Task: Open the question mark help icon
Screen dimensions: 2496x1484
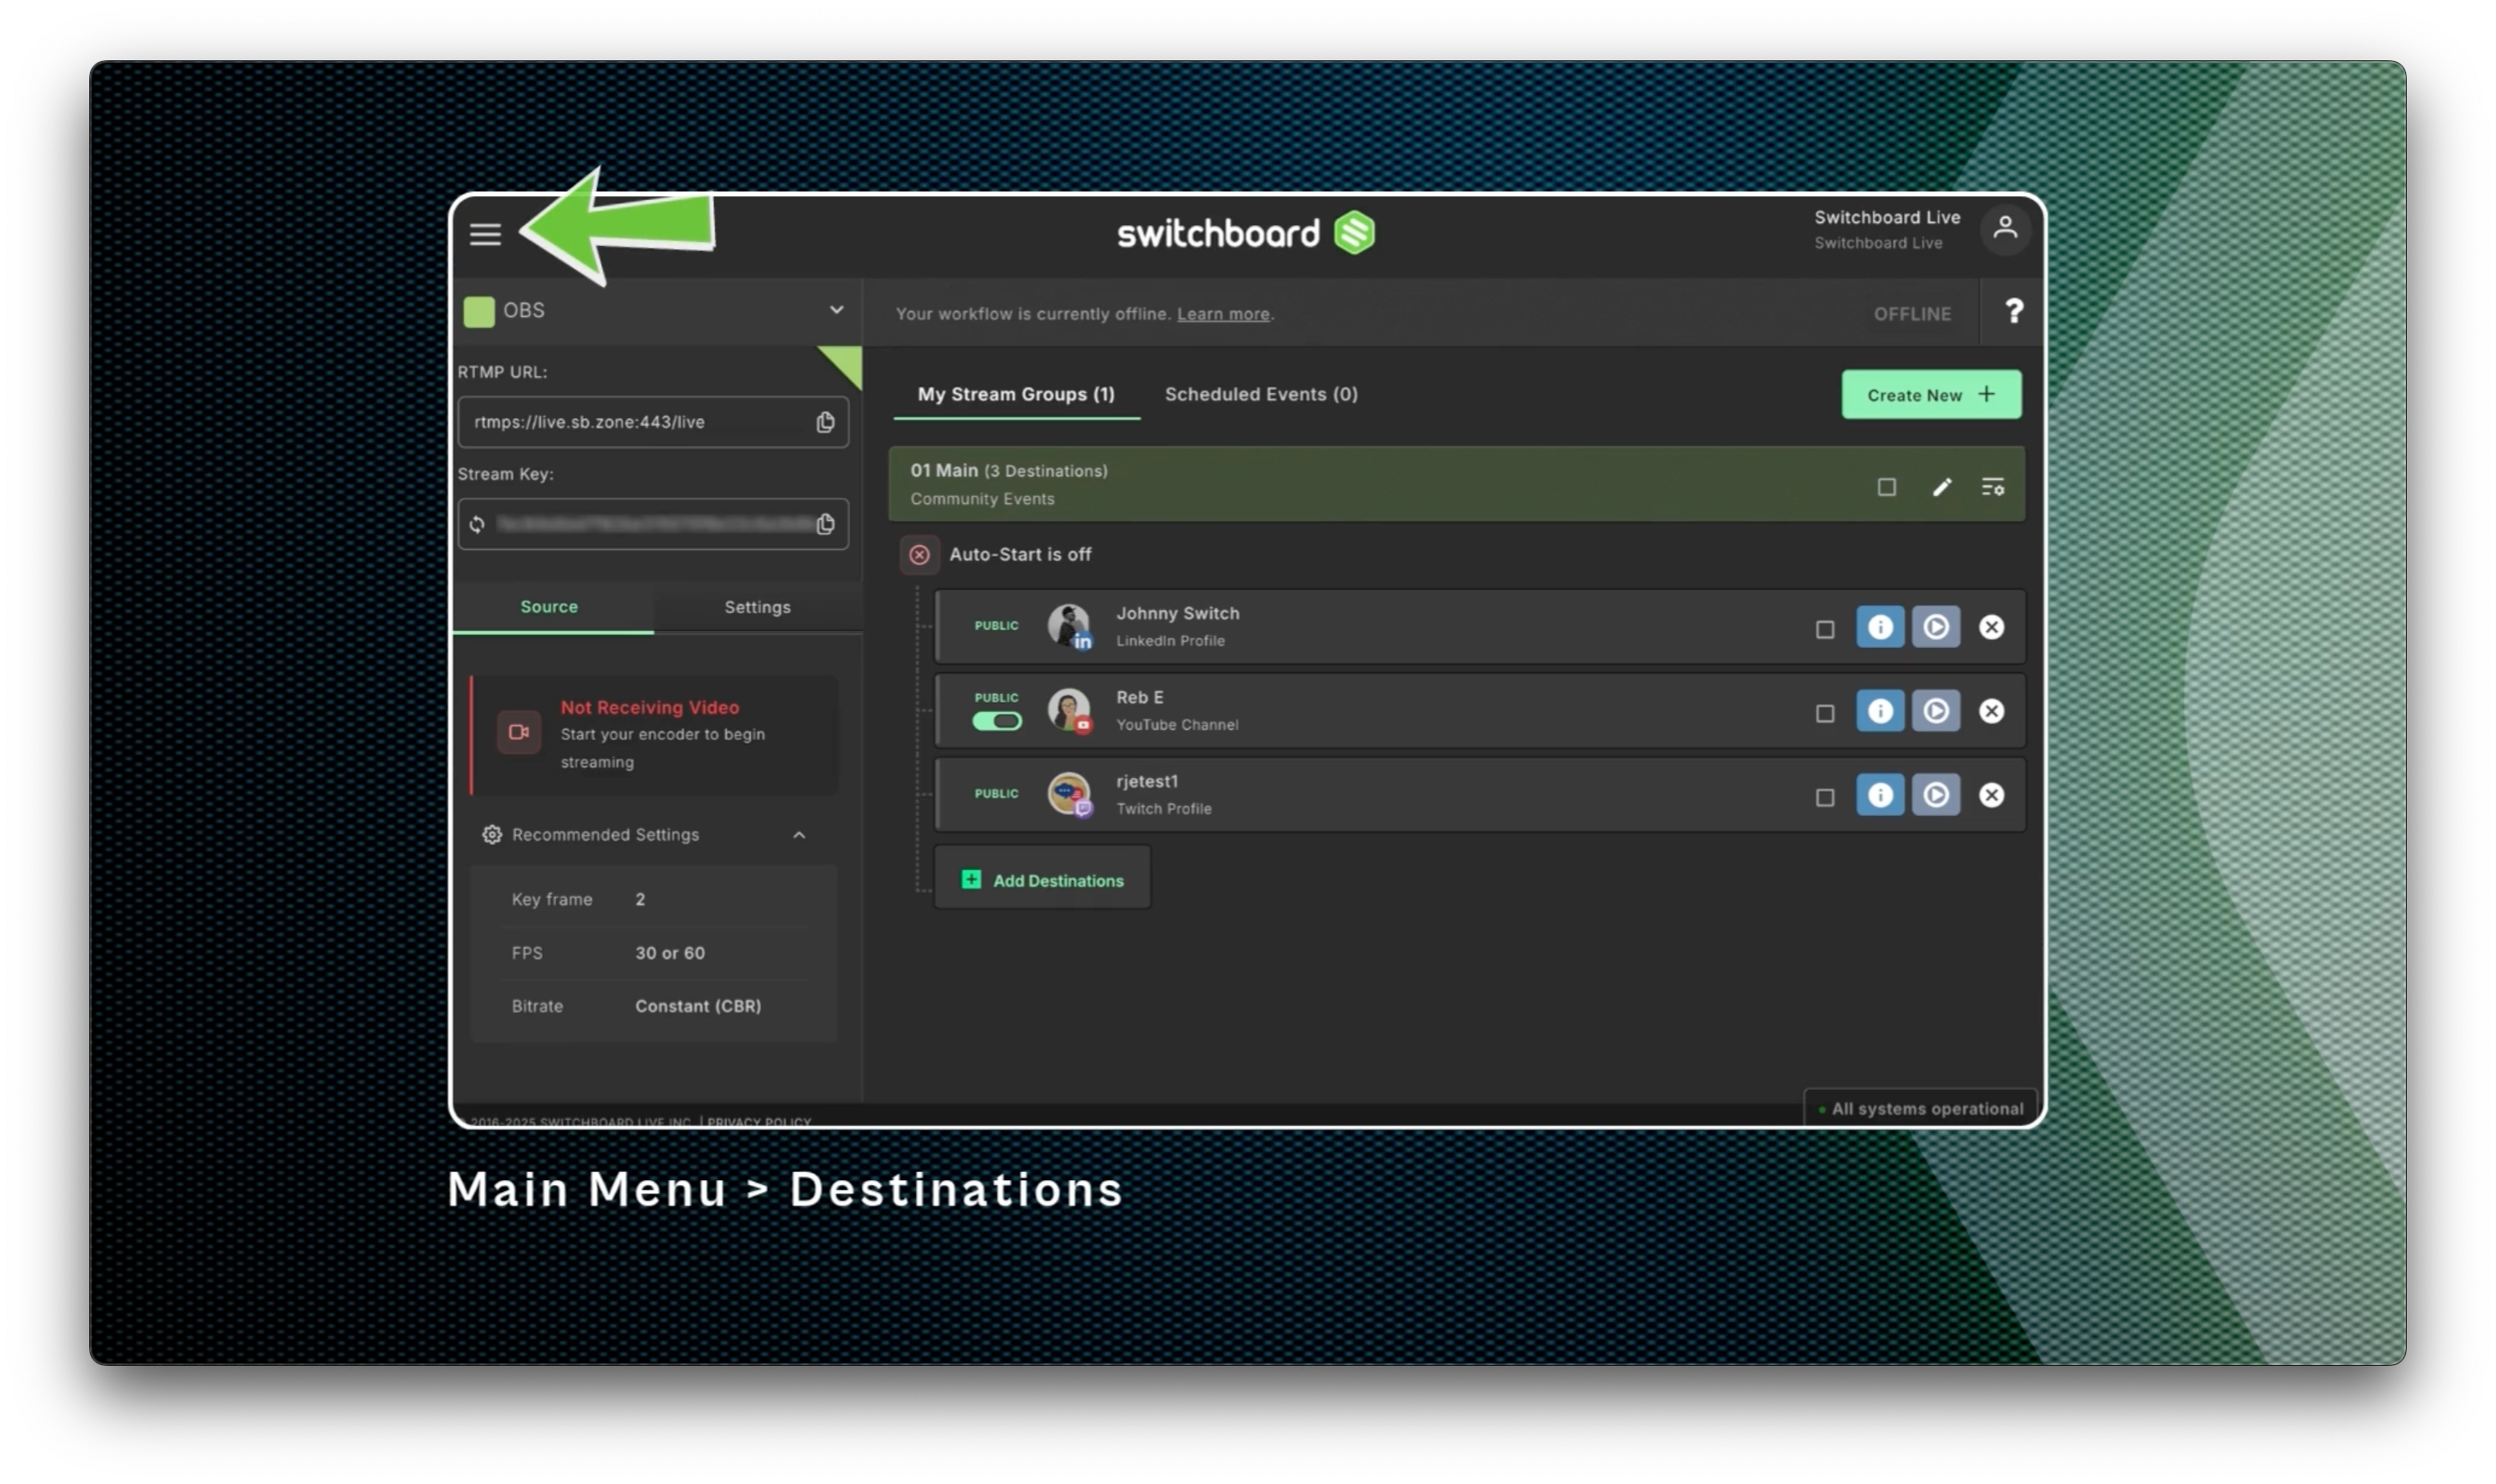Action: tap(2013, 312)
